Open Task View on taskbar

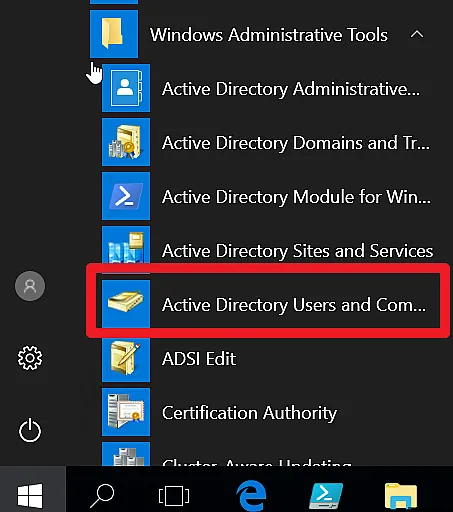coord(174,495)
